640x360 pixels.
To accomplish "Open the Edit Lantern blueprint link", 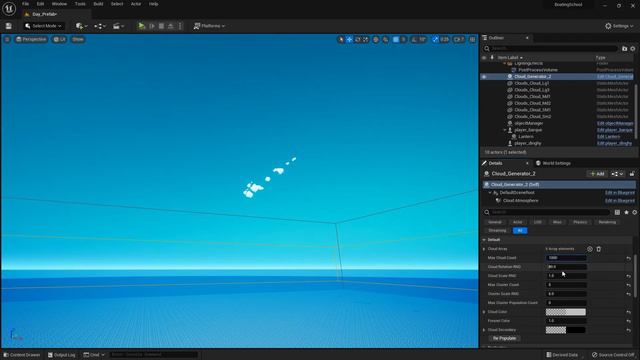I will [x=608, y=137].
